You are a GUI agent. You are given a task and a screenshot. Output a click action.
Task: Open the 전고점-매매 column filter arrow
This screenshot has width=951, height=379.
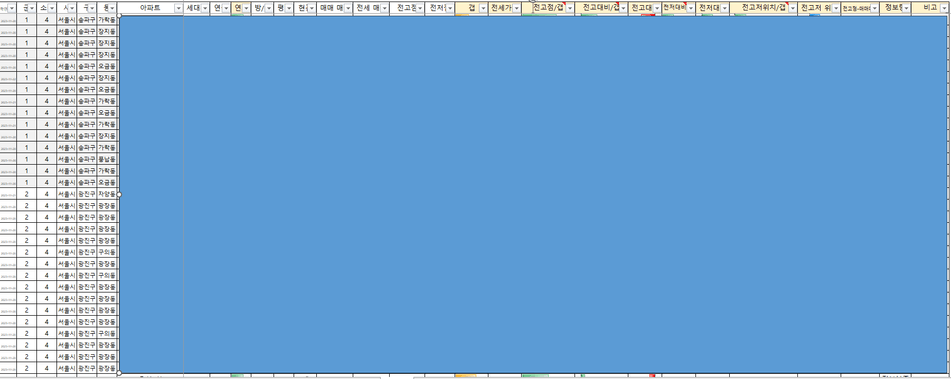click(x=875, y=8)
